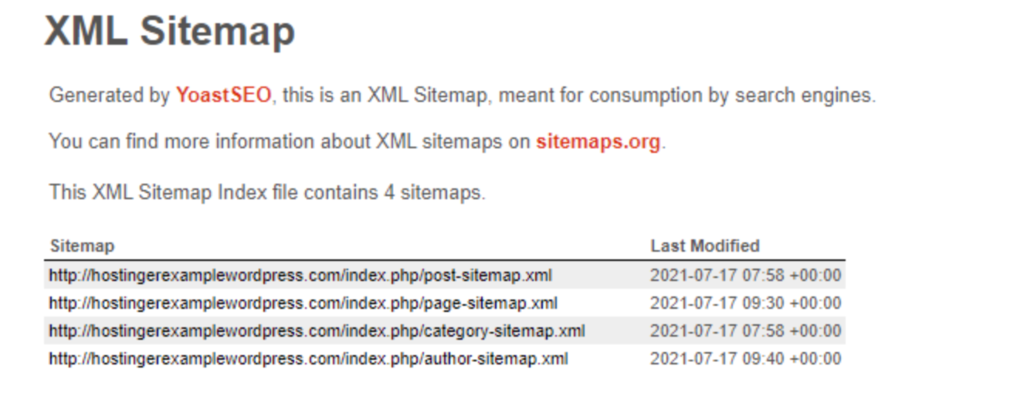This screenshot has height=420, width=1024.
Task: Click the Last Modified column header
Action: pos(705,246)
